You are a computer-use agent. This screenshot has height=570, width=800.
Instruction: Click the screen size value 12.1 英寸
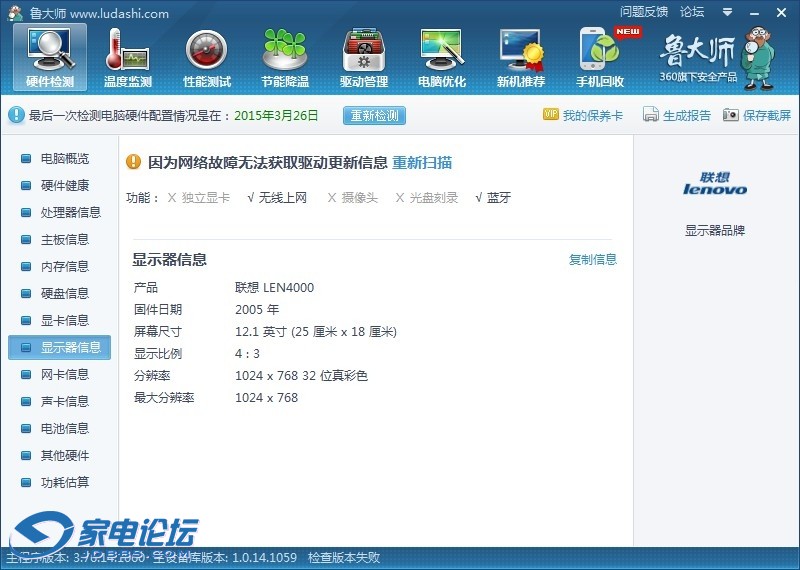coord(316,332)
